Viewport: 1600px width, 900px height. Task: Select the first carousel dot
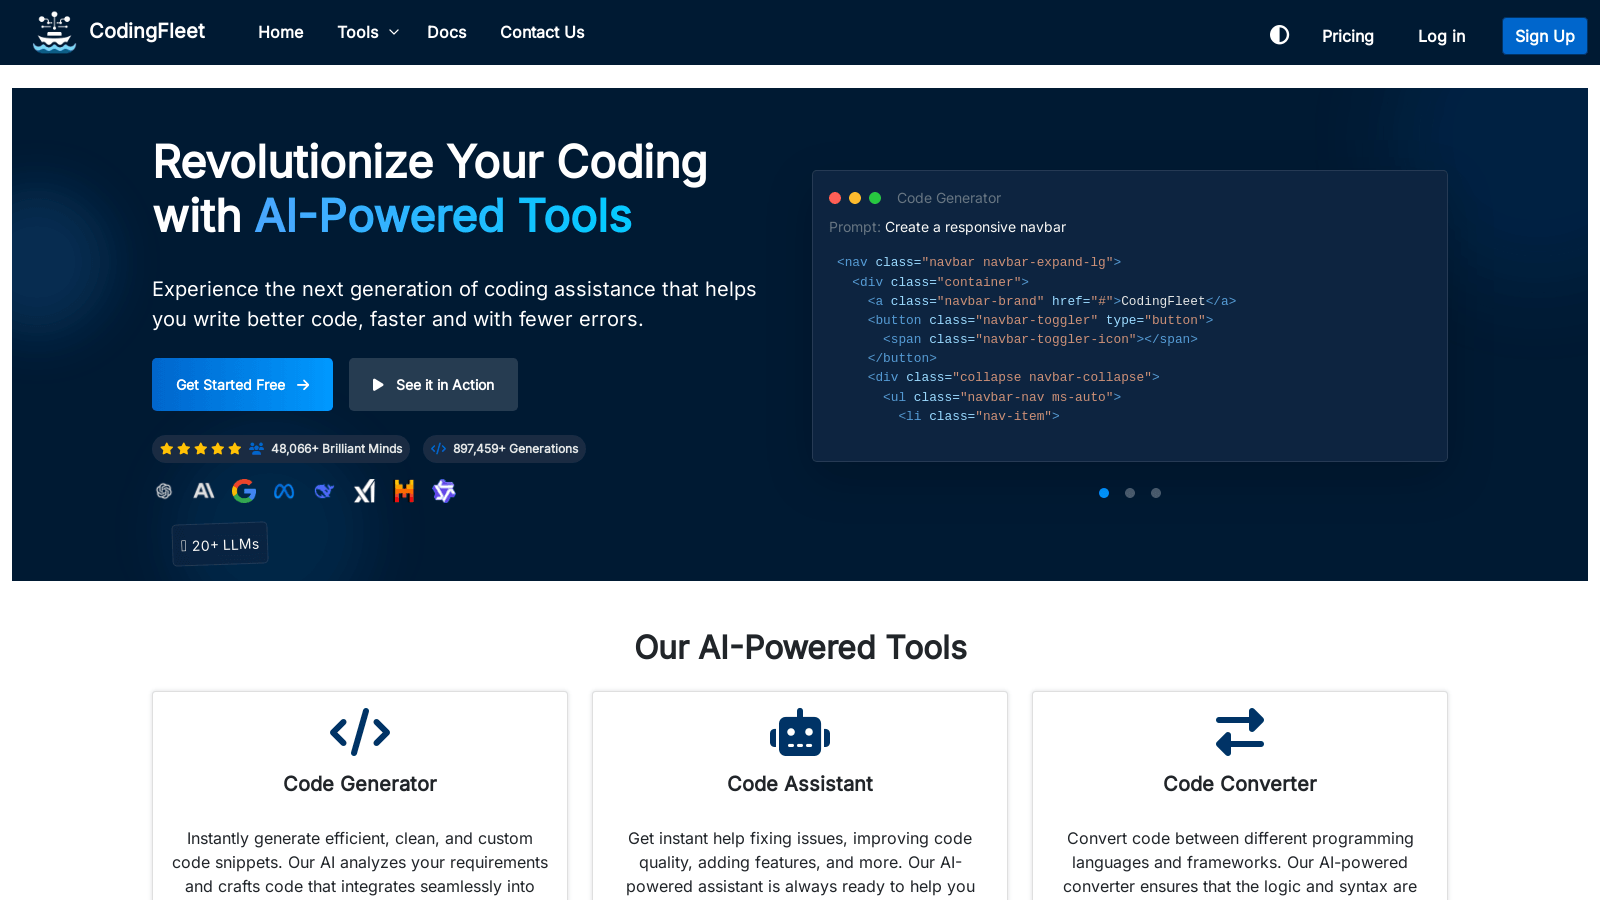1104,493
